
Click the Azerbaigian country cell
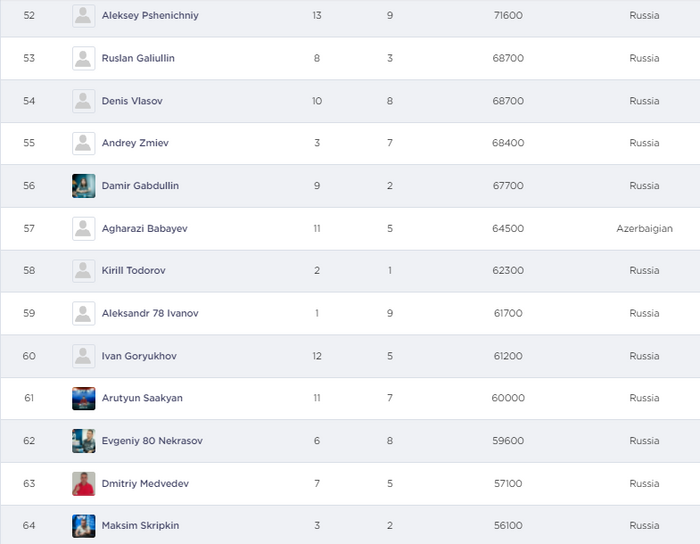[x=644, y=228]
